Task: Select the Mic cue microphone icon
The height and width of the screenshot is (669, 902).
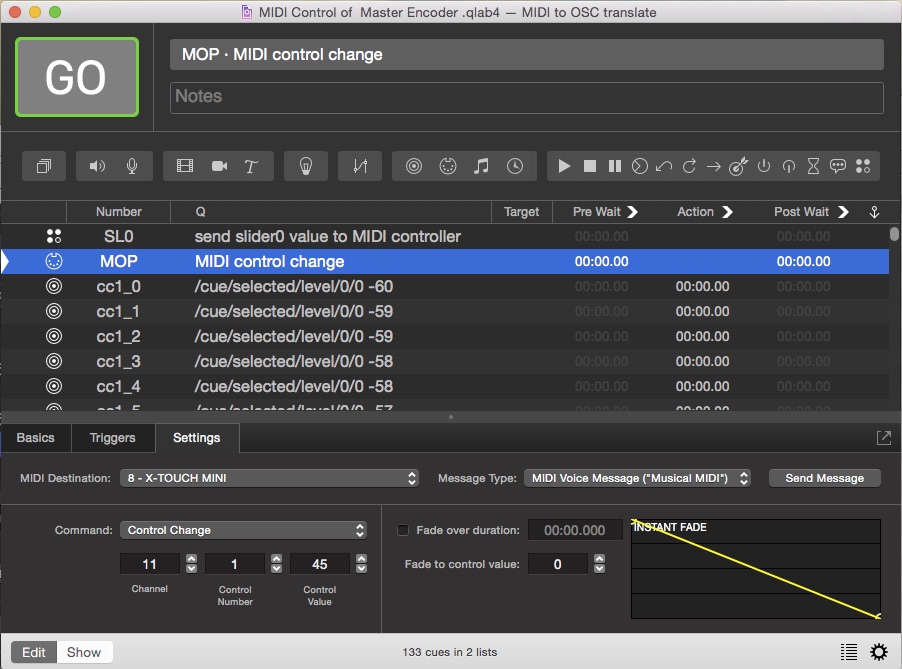Action: pyautogui.click(x=131, y=166)
